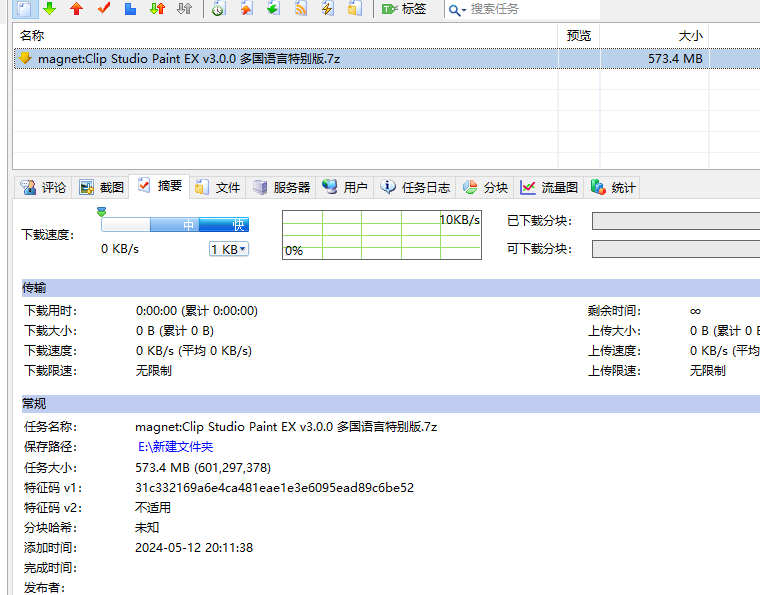Viewport: 760px width, 595px height.
Task: Sort by the 大小 column header
Action: pos(690,35)
